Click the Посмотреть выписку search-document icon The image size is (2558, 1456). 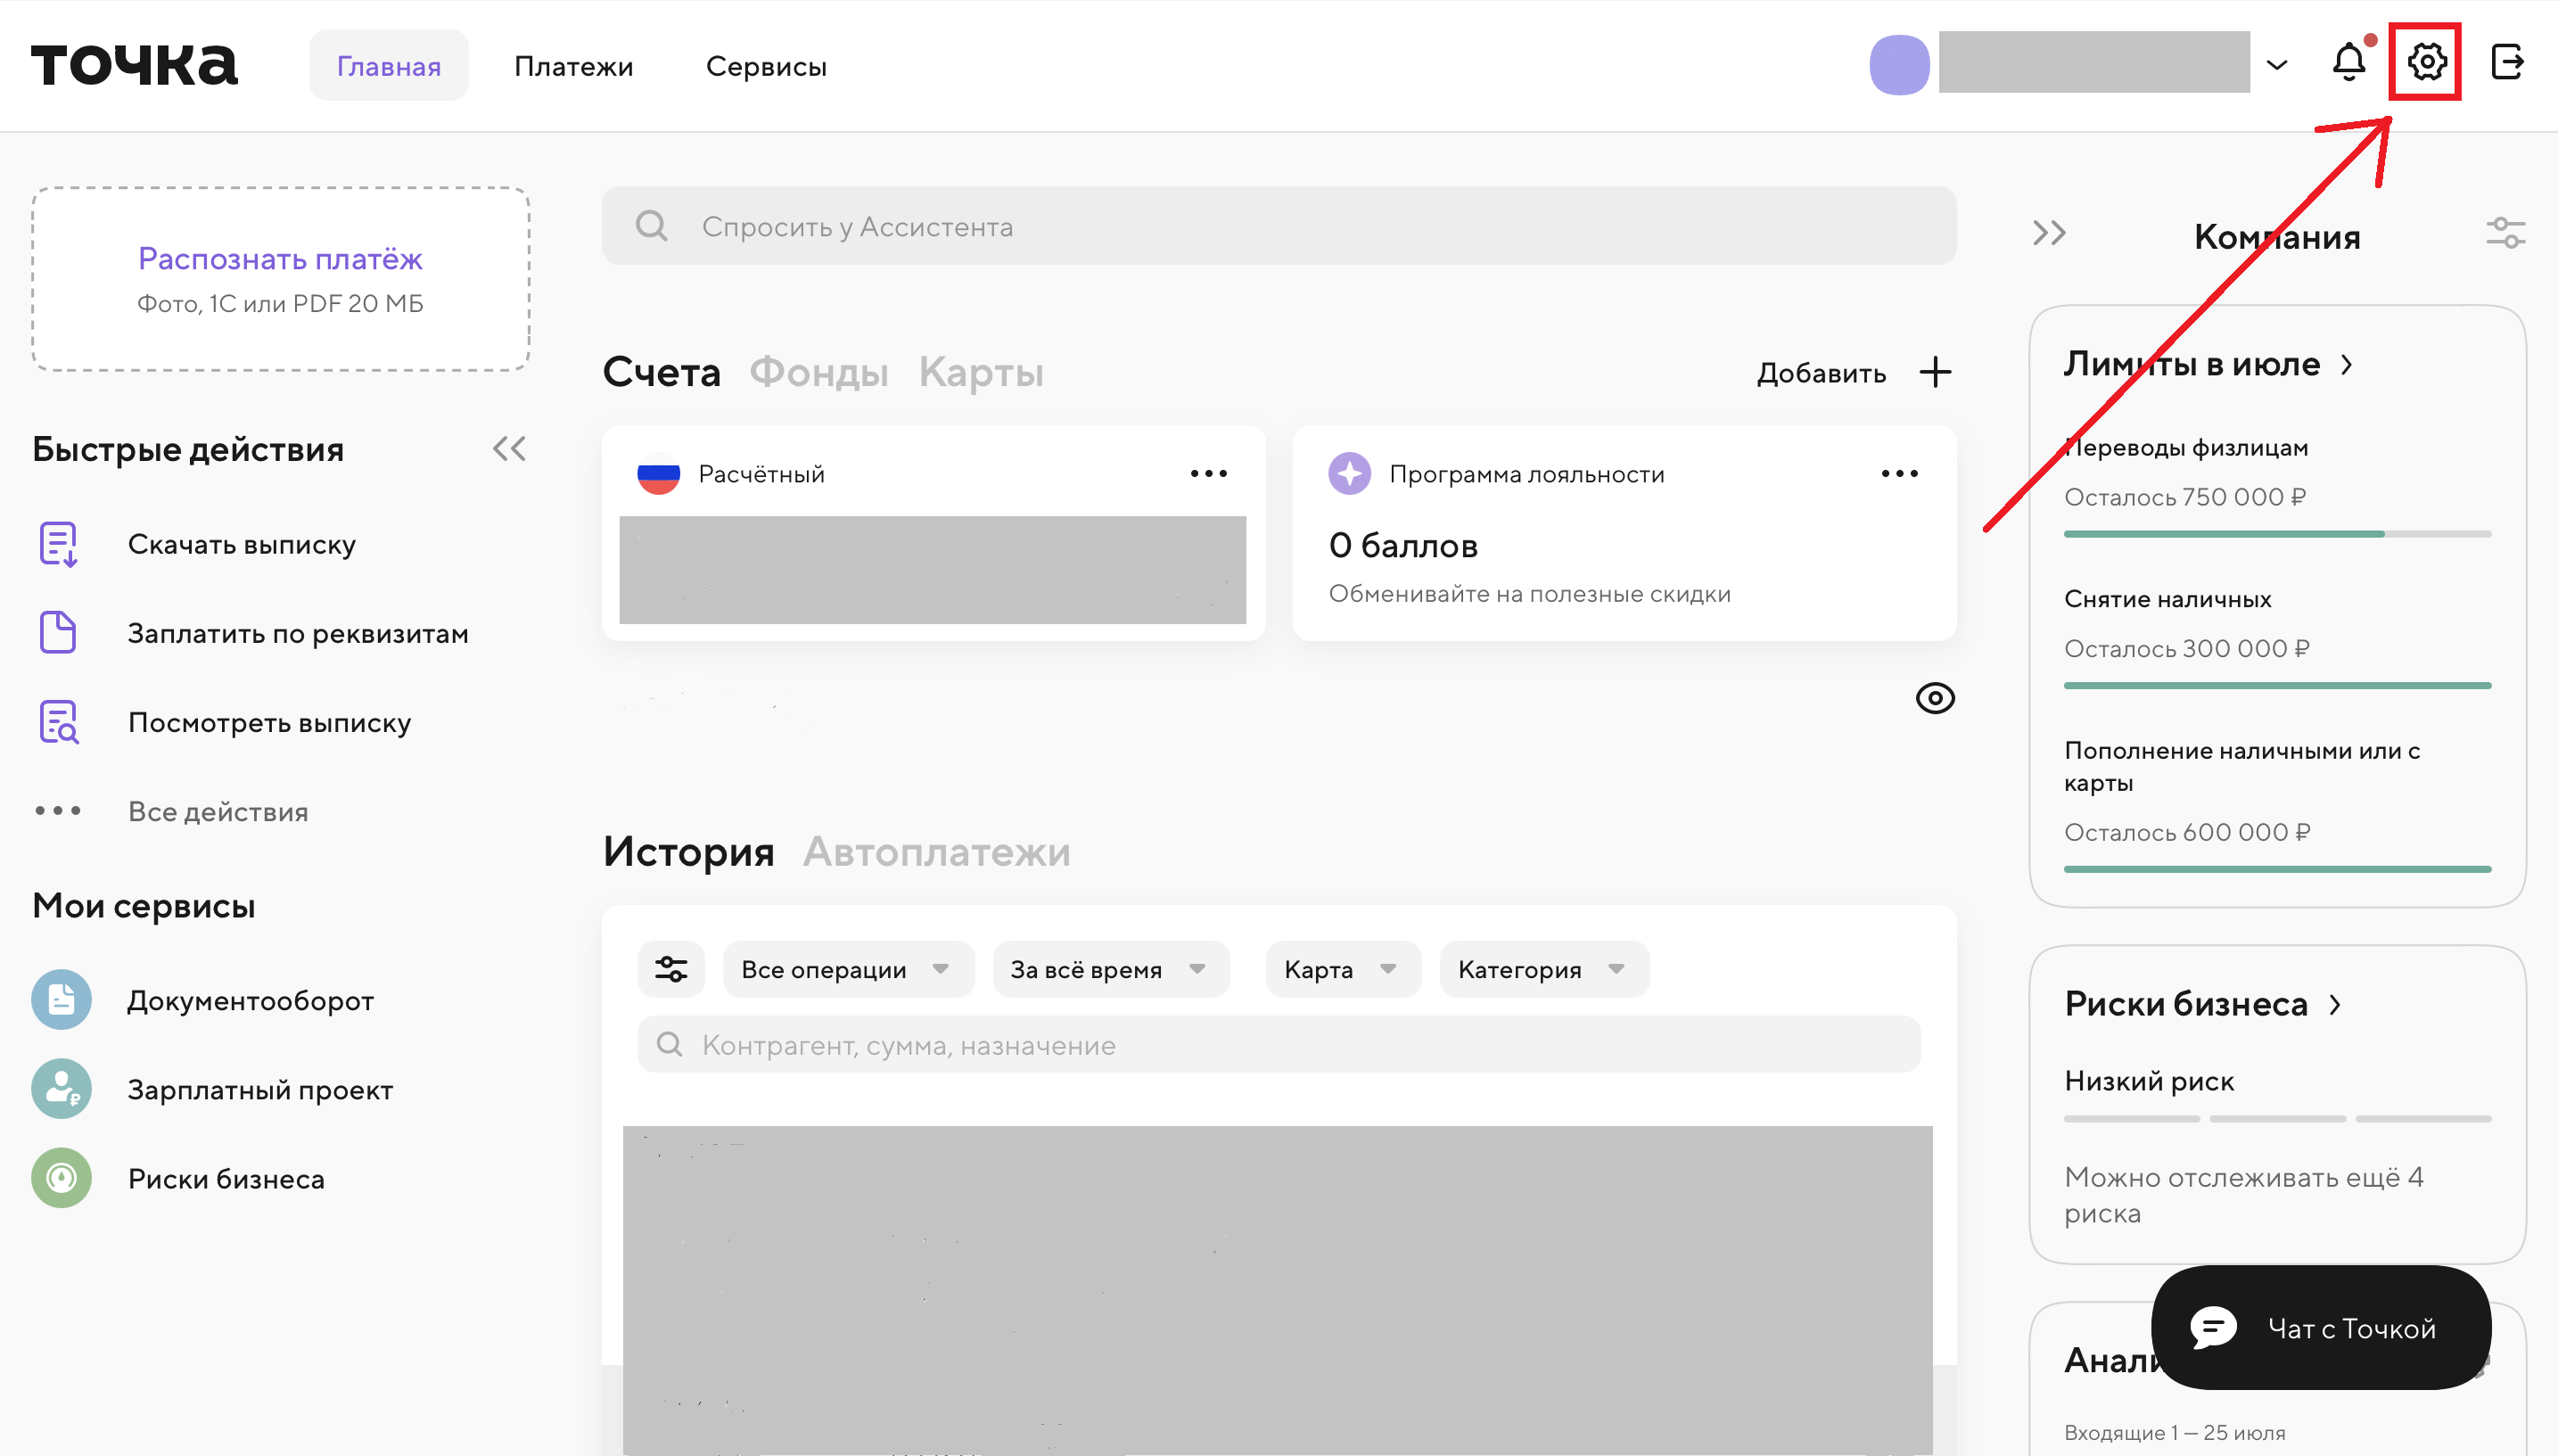point(58,722)
